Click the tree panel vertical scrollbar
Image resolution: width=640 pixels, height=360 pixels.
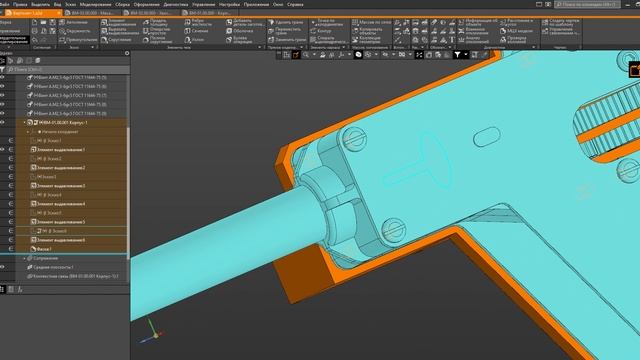128,192
